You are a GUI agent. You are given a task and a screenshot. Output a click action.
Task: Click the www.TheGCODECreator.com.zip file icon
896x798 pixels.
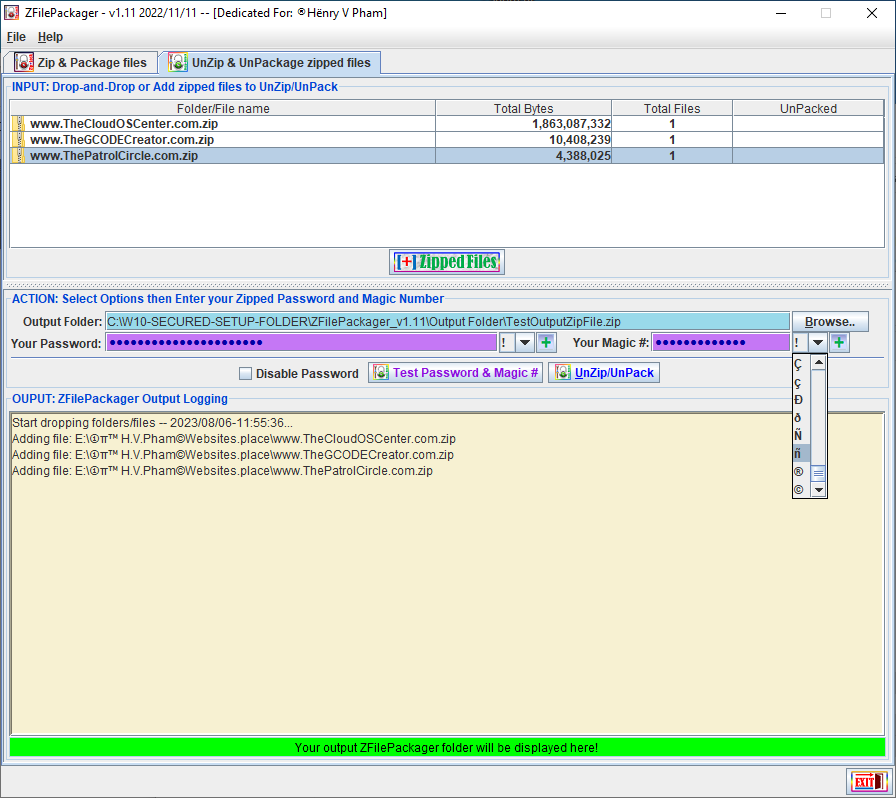[x=17, y=140]
